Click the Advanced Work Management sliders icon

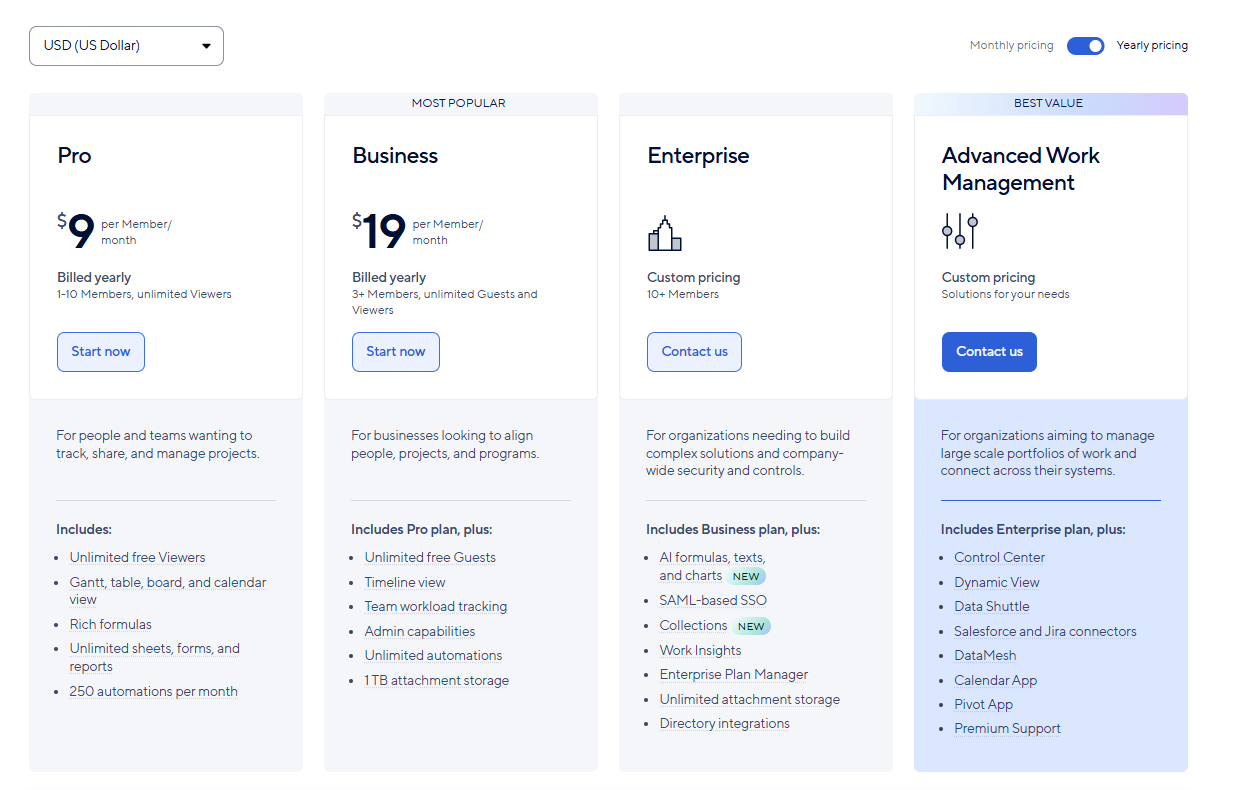(x=959, y=230)
